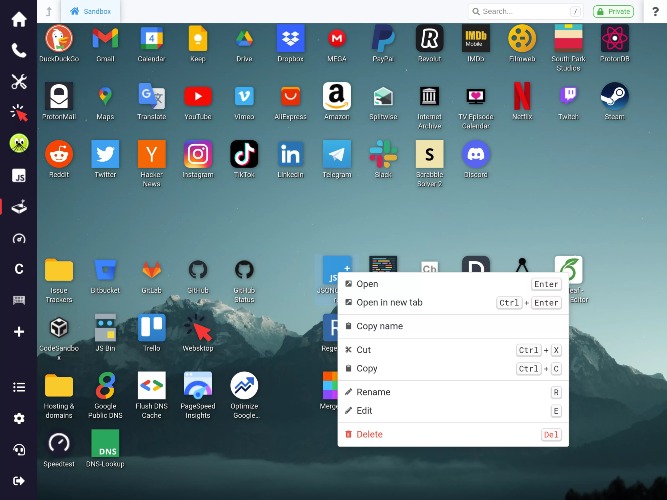Open the Scrabble Solver shortcut
Image resolution: width=667 pixels, height=500 pixels.
[430, 154]
